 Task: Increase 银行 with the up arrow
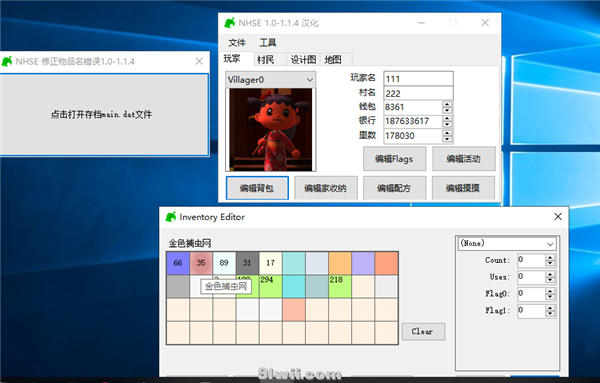(x=447, y=118)
